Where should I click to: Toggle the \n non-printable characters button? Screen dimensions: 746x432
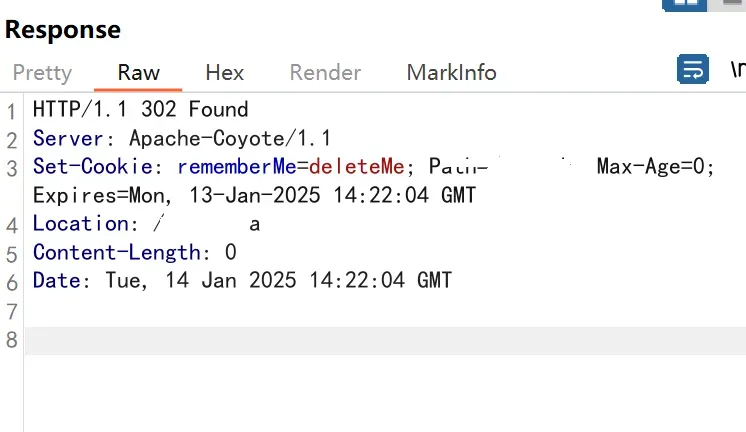pyautogui.click(x=737, y=70)
